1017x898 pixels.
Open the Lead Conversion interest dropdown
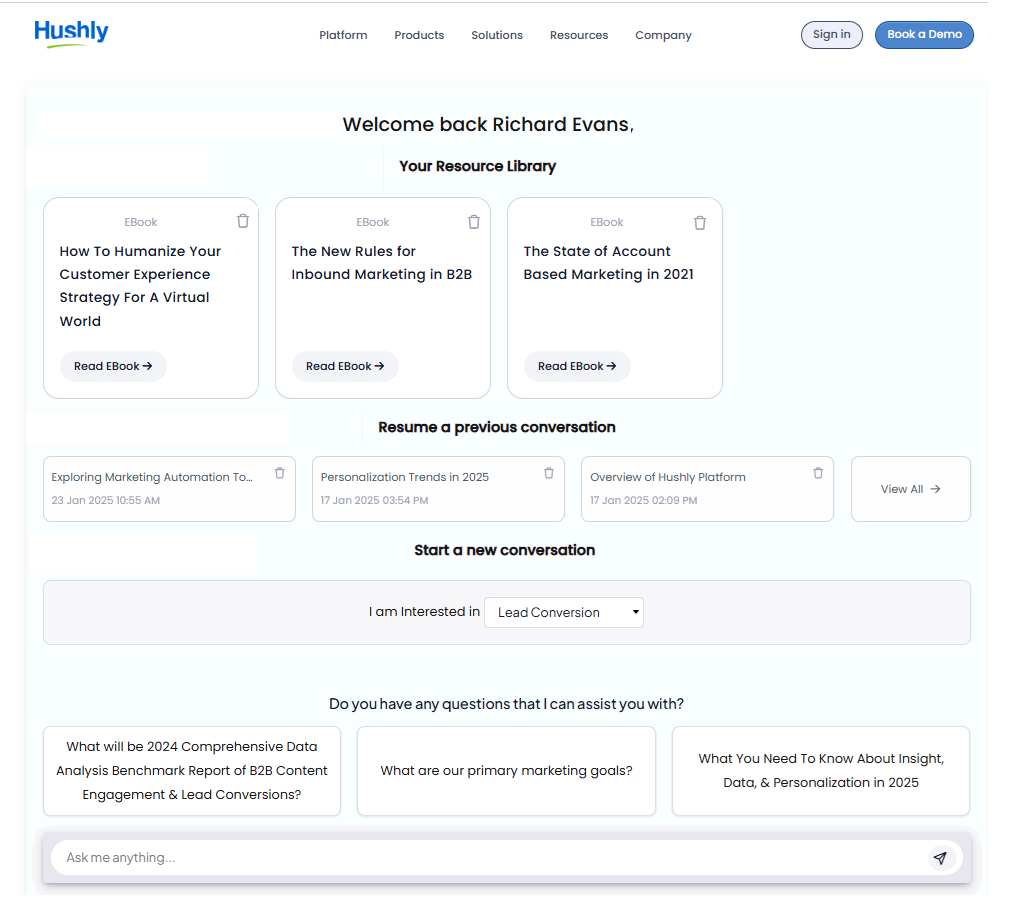tap(564, 612)
